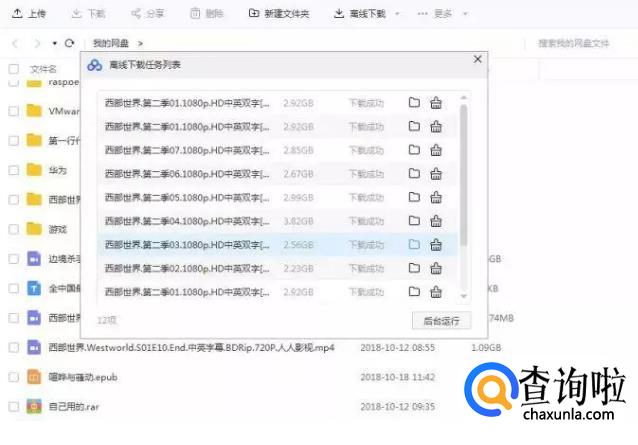The width and height of the screenshot is (638, 445).
Task: Clear the 第二季05 task record
Action: point(436,197)
